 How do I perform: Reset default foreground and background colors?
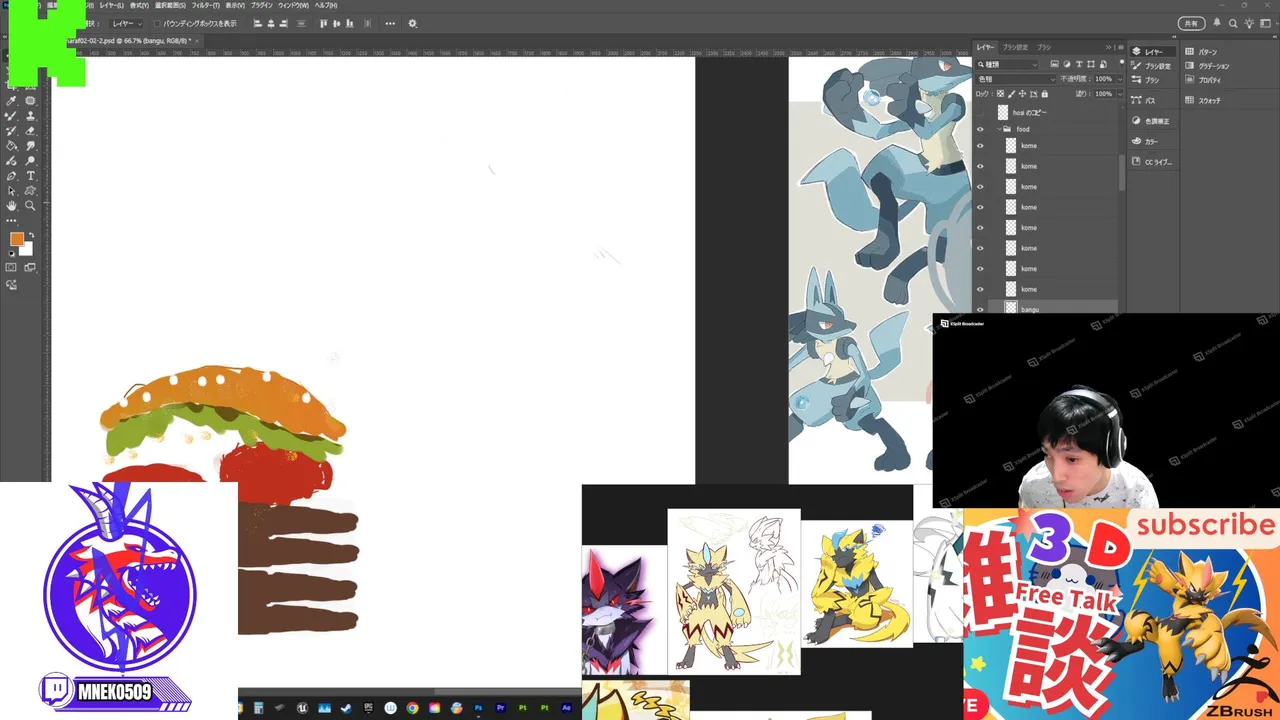click(x=12, y=254)
